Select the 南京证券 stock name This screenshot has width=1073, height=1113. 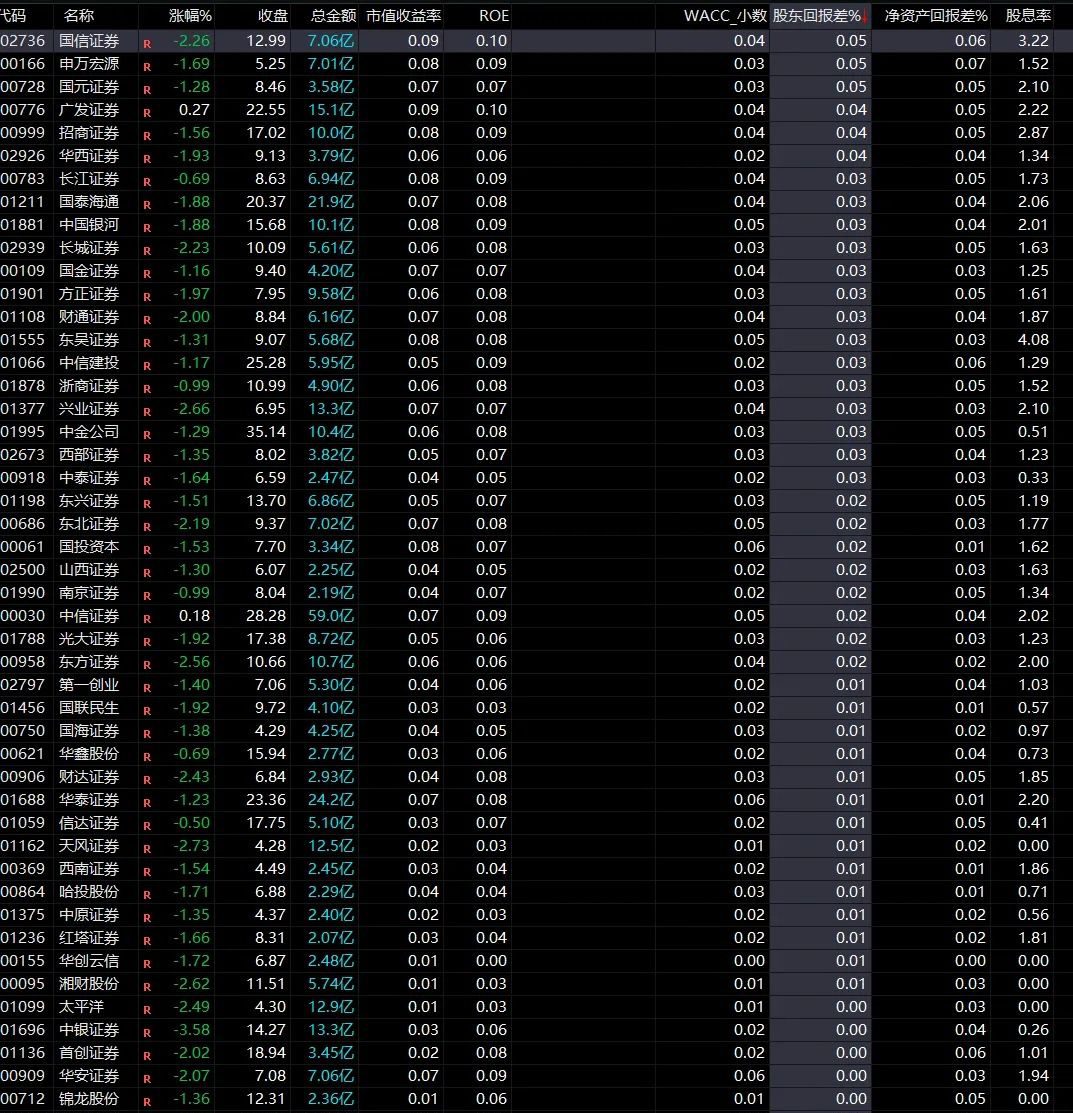[89, 593]
